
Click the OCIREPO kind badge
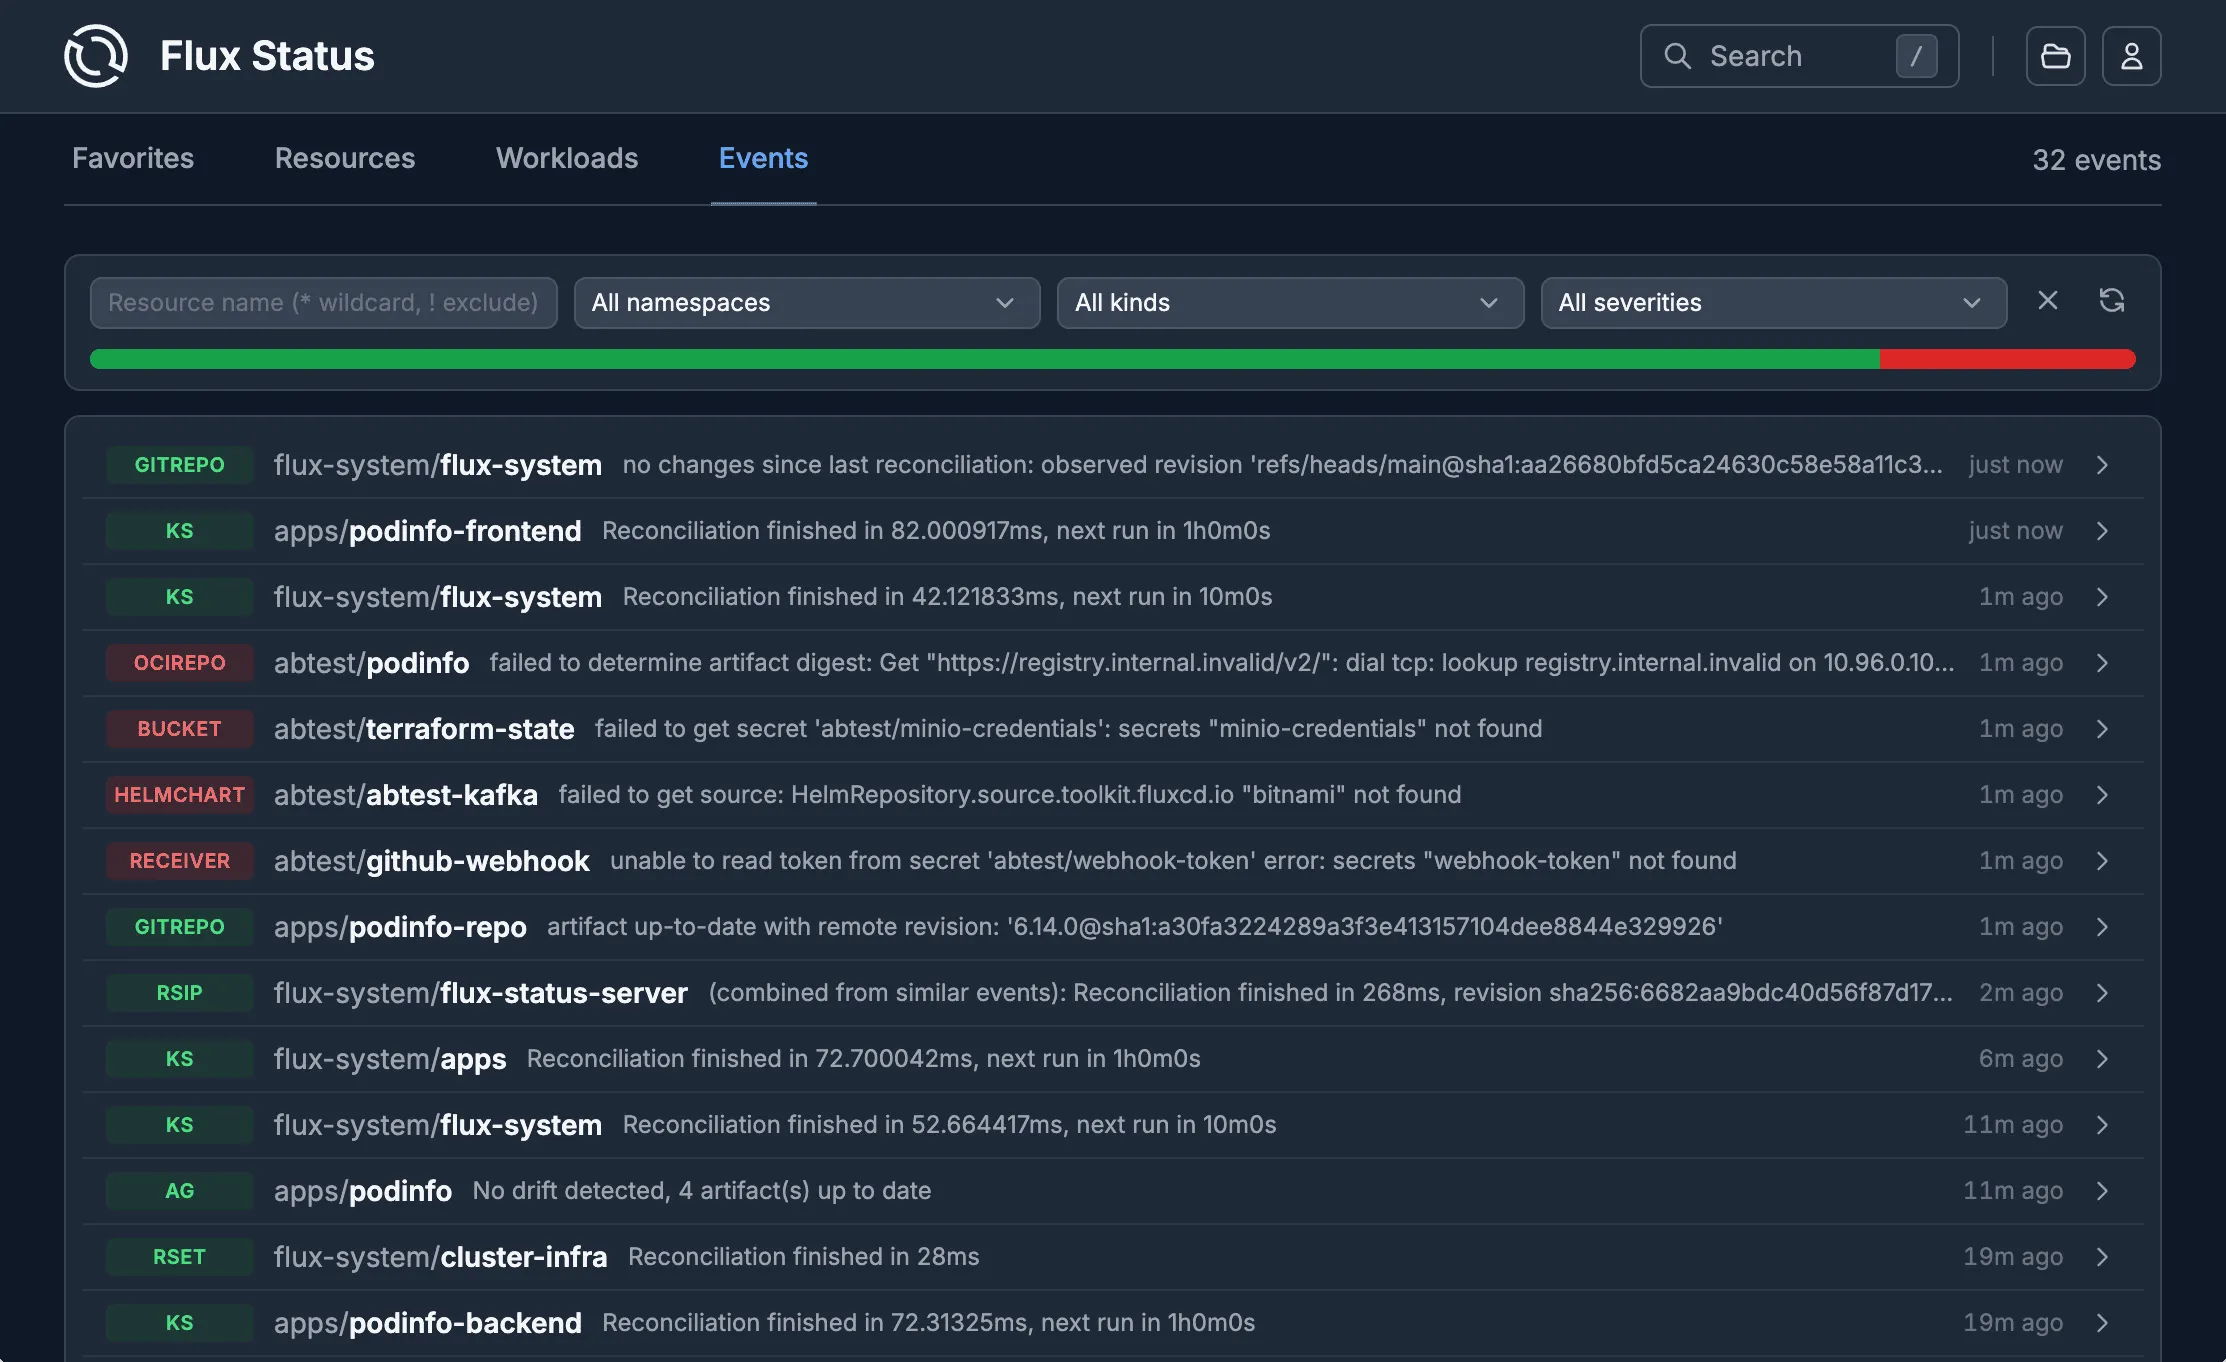coord(180,663)
